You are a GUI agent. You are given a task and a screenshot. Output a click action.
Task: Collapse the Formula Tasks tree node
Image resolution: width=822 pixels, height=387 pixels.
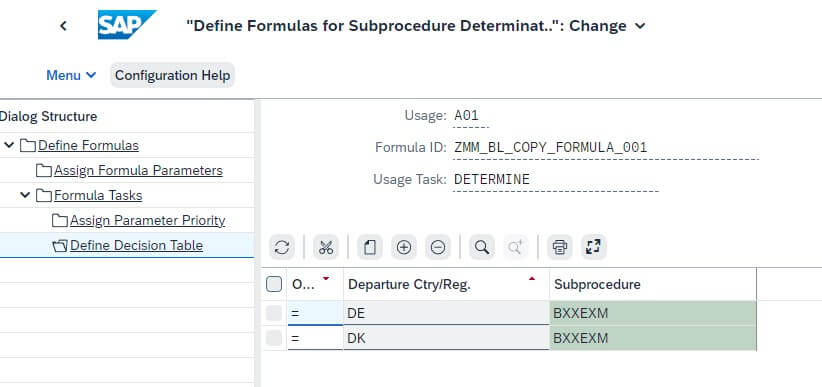(25, 195)
